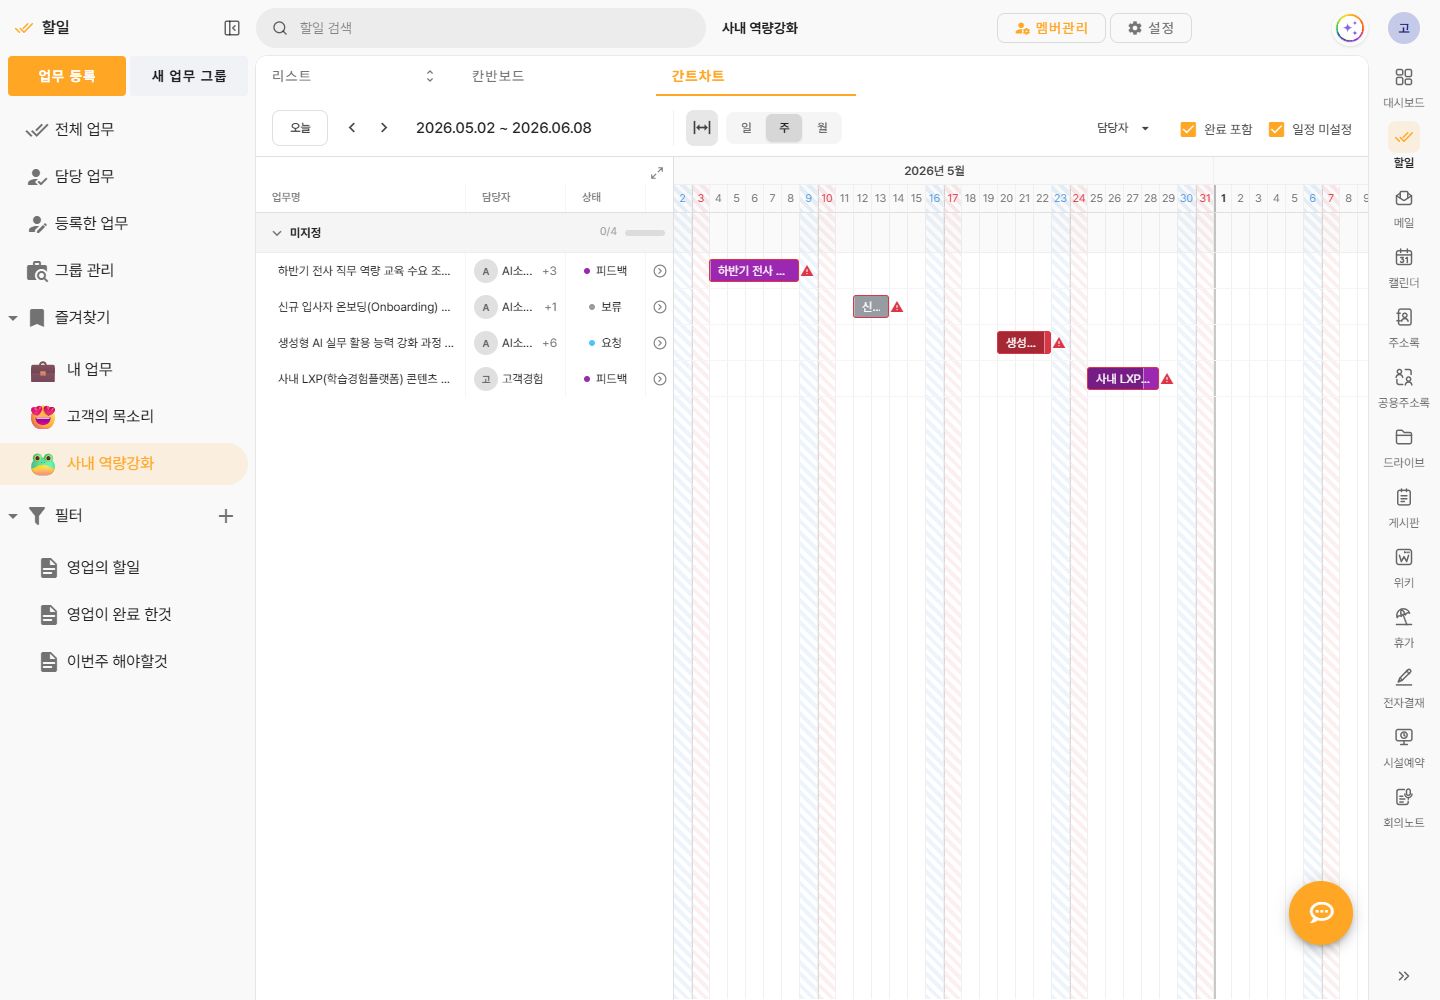1440x1000 pixels.
Task: Open 대시보드 in the right app rail
Action: point(1404,87)
